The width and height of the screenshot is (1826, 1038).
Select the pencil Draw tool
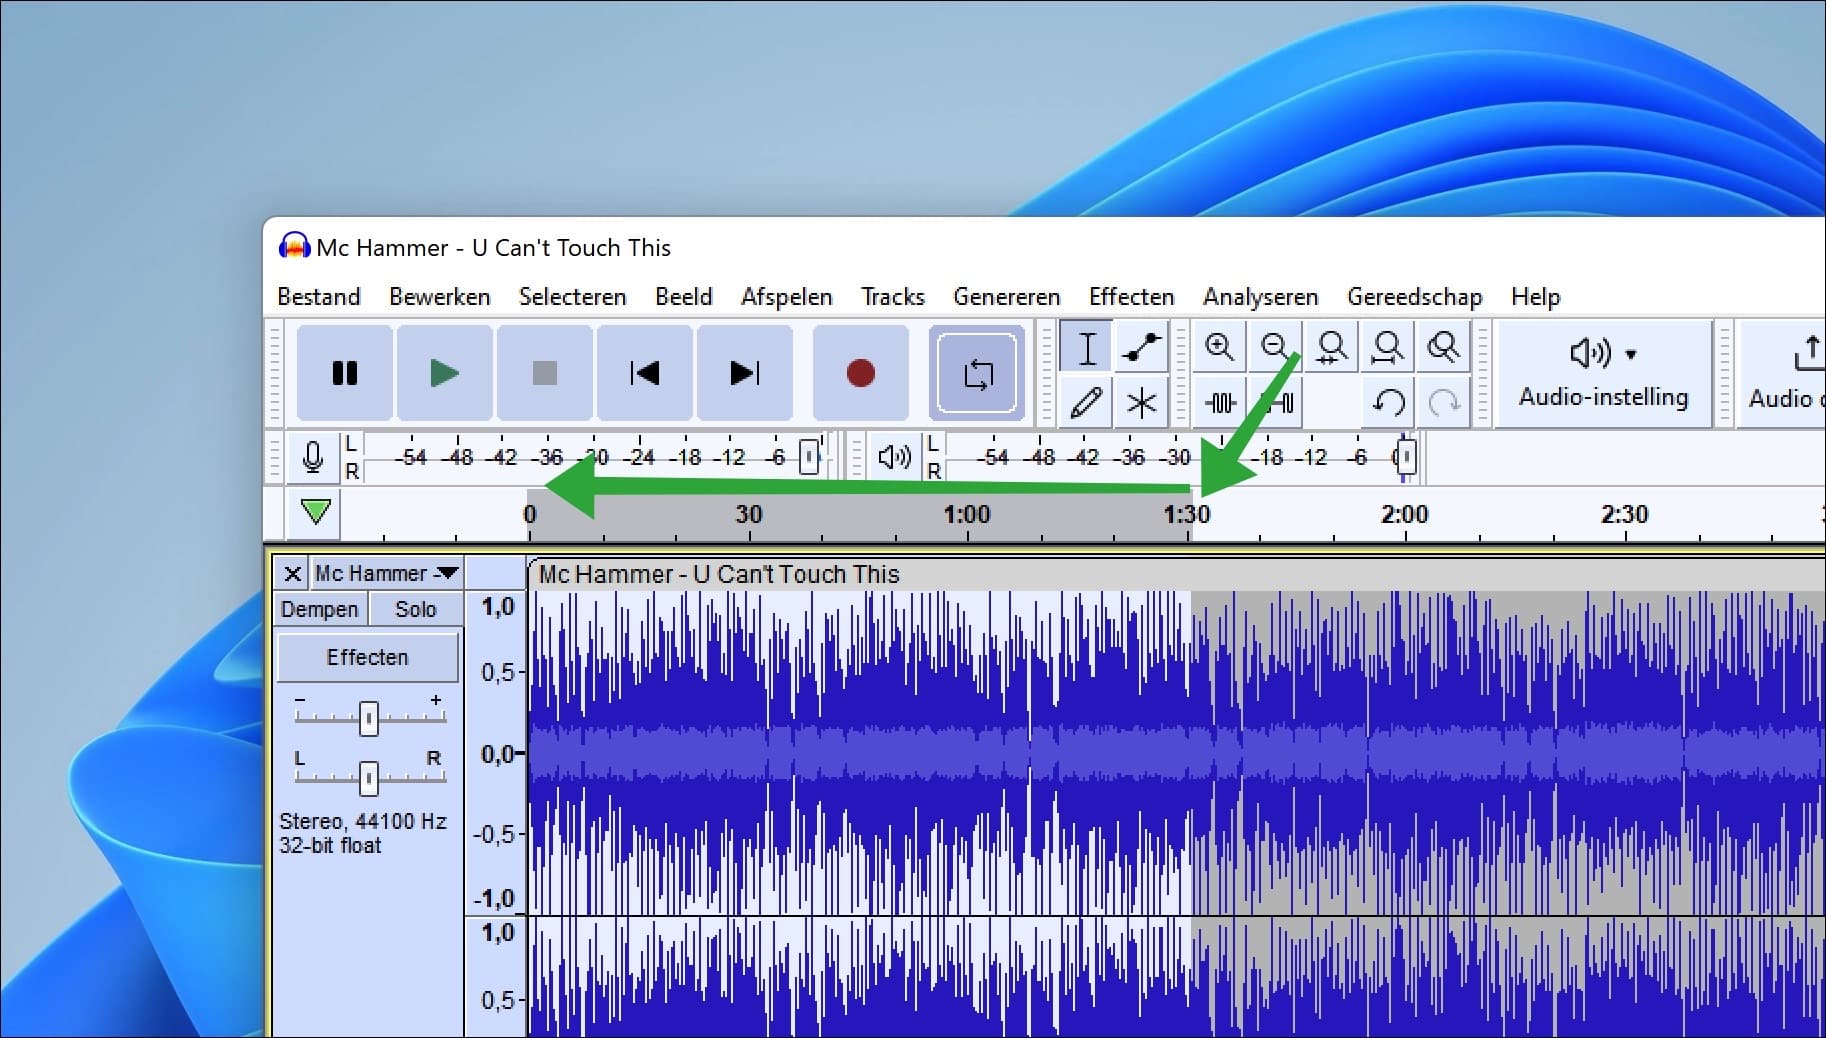pyautogui.click(x=1087, y=402)
